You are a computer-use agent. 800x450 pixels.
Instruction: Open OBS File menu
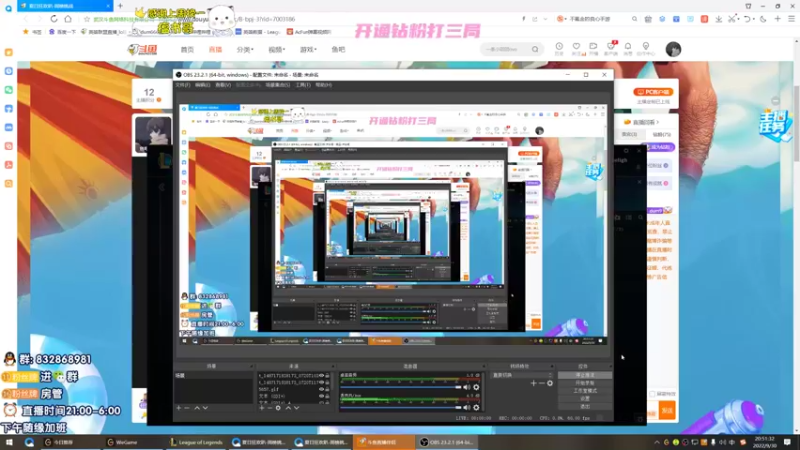click(x=183, y=85)
